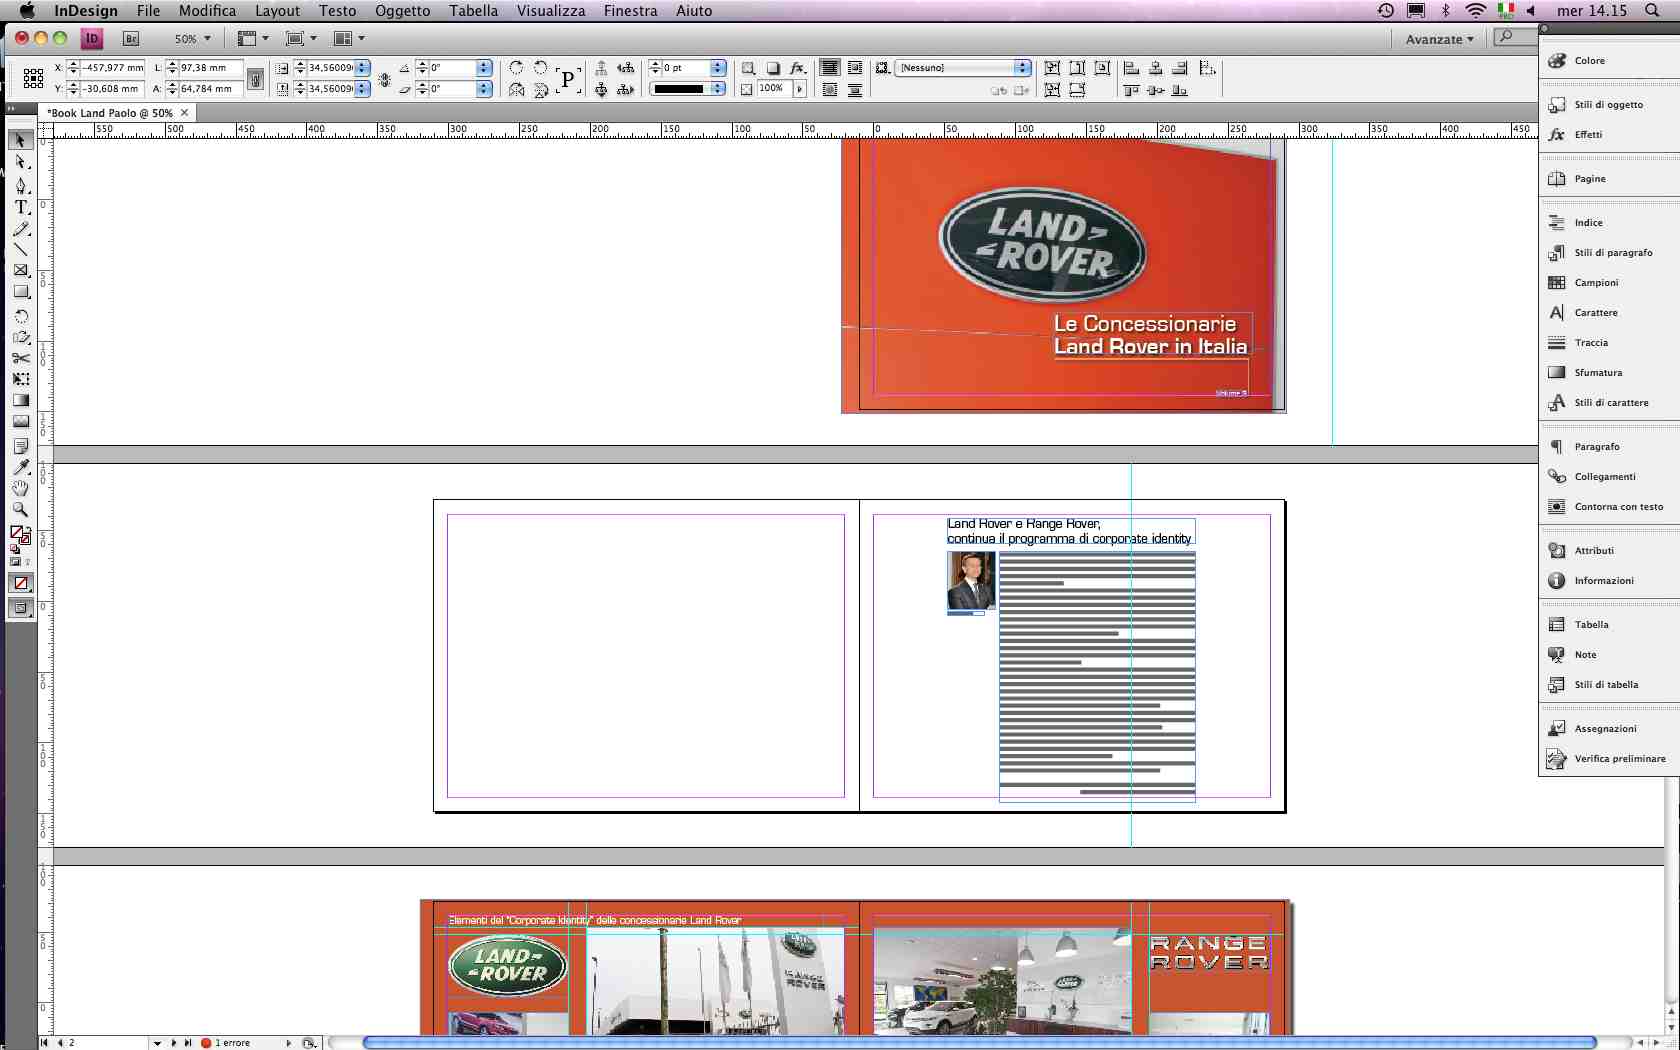This screenshot has width=1680, height=1050.
Task: Toggle fill and stroke swatch in toolbox
Action: tap(19, 536)
